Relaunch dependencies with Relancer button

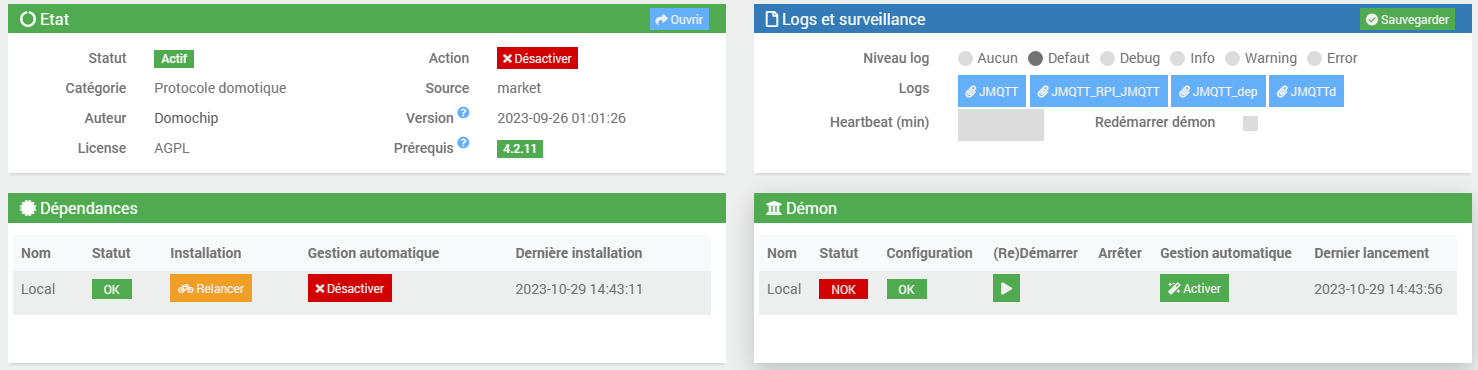211,288
